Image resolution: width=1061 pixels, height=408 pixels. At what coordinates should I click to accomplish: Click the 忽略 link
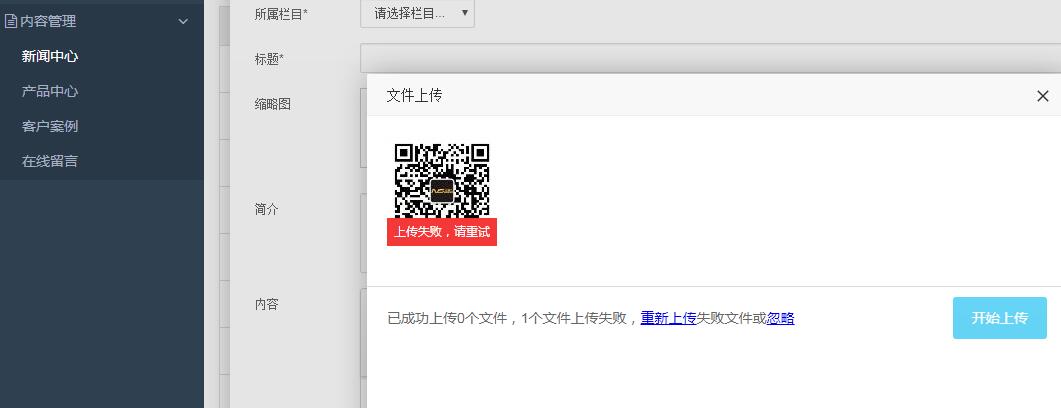(781, 318)
